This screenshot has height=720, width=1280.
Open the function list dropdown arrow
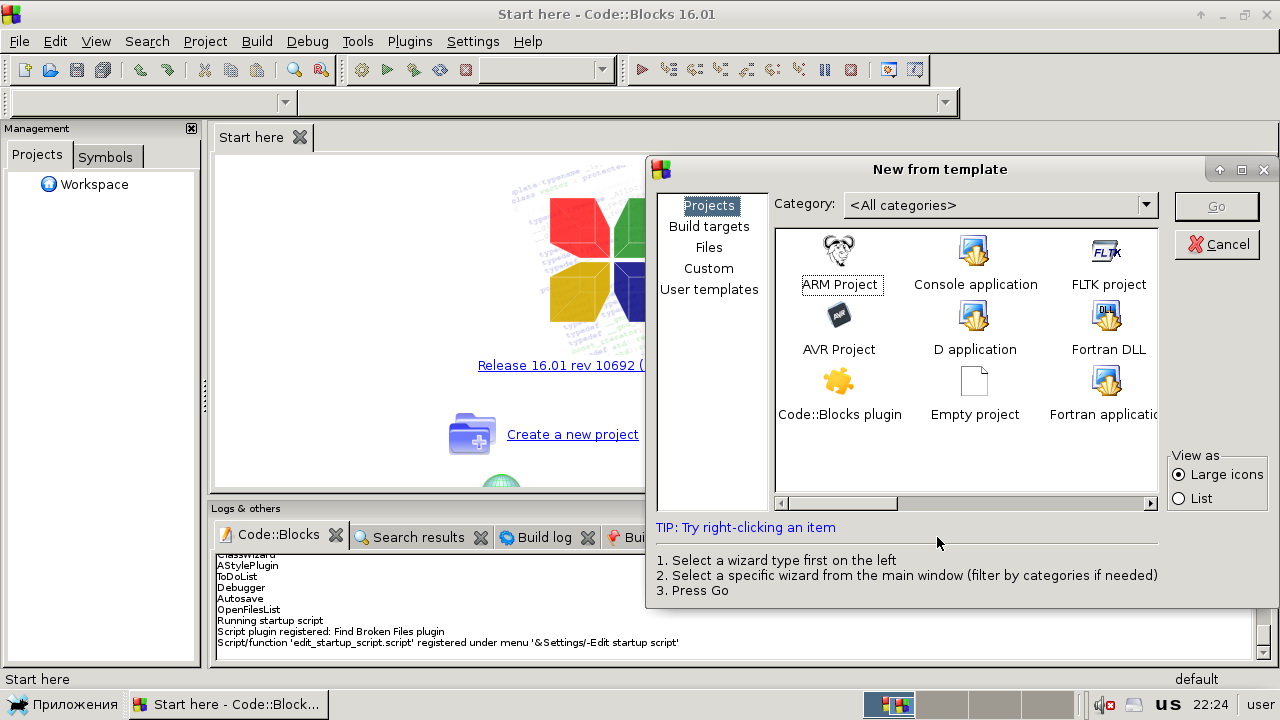945,102
